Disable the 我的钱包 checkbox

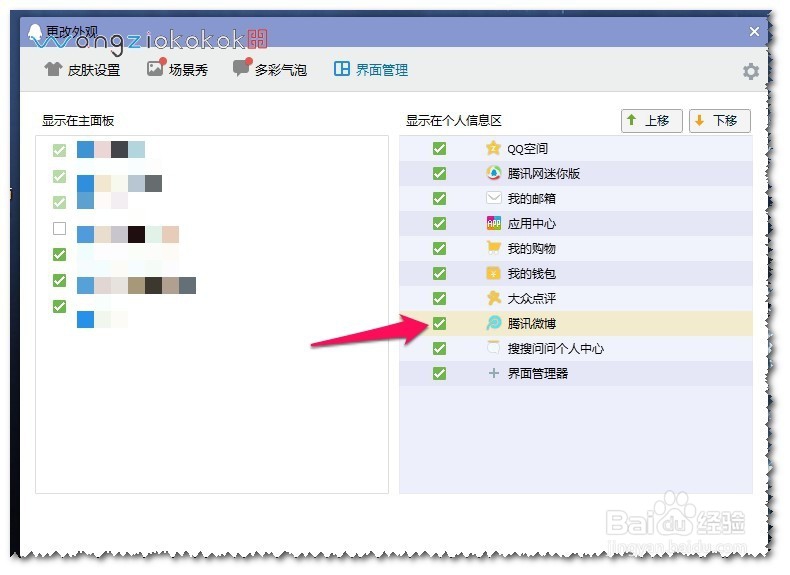(x=439, y=273)
